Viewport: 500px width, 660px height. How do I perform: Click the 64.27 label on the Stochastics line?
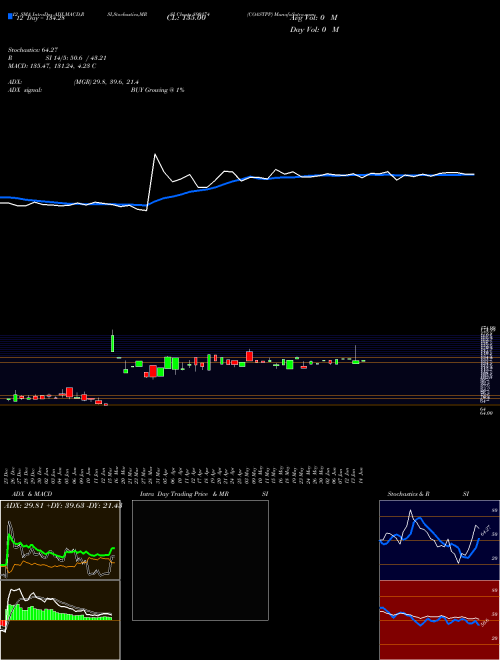pos(486,530)
